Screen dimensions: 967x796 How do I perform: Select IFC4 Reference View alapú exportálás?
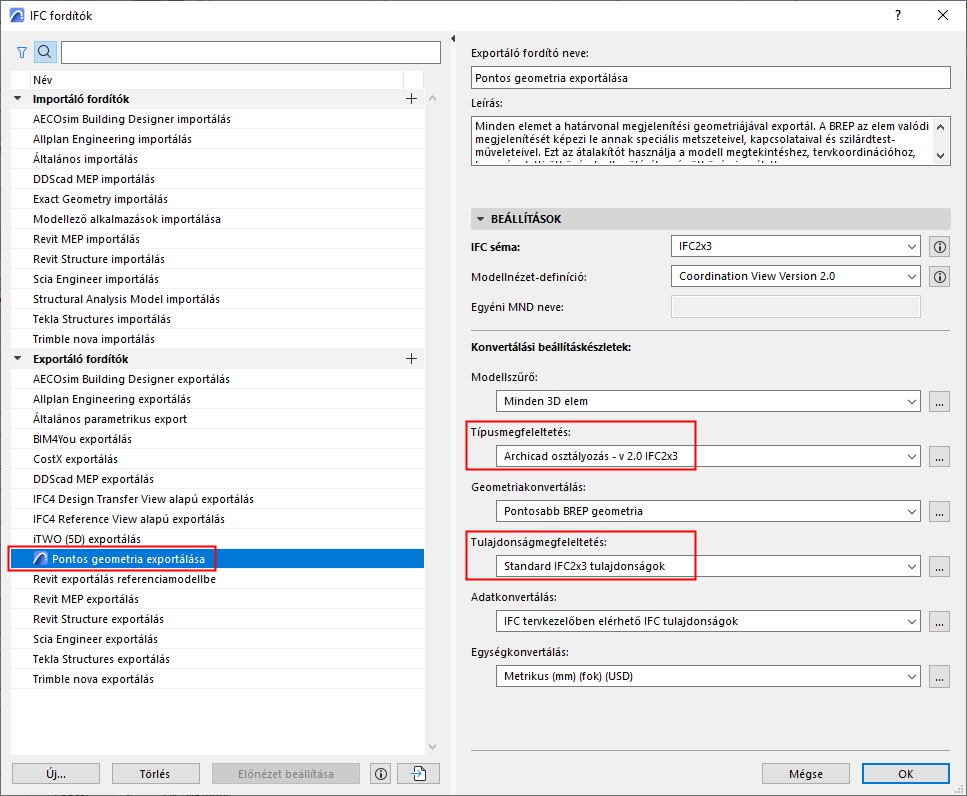(218, 519)
